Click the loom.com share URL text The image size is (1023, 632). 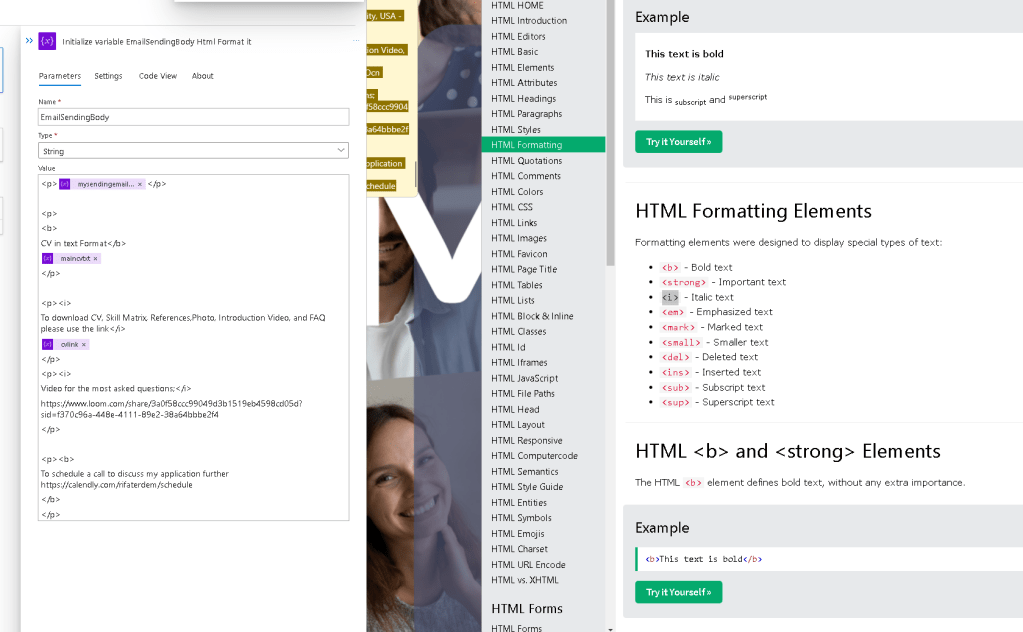[172, 409]
